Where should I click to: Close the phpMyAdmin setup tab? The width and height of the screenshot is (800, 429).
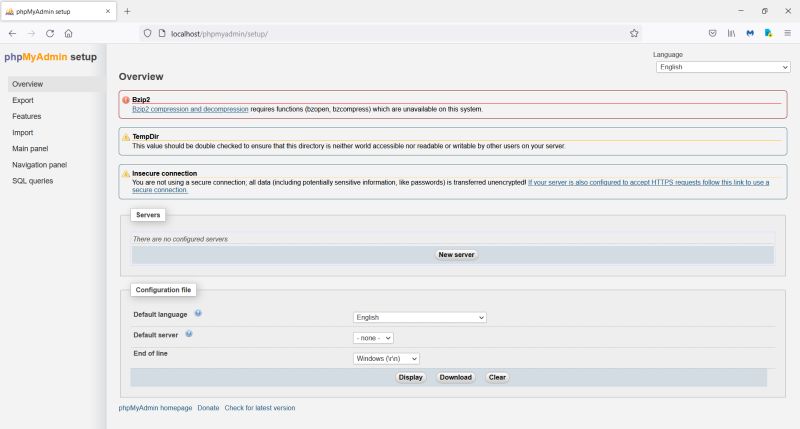[x=108, y=11]
